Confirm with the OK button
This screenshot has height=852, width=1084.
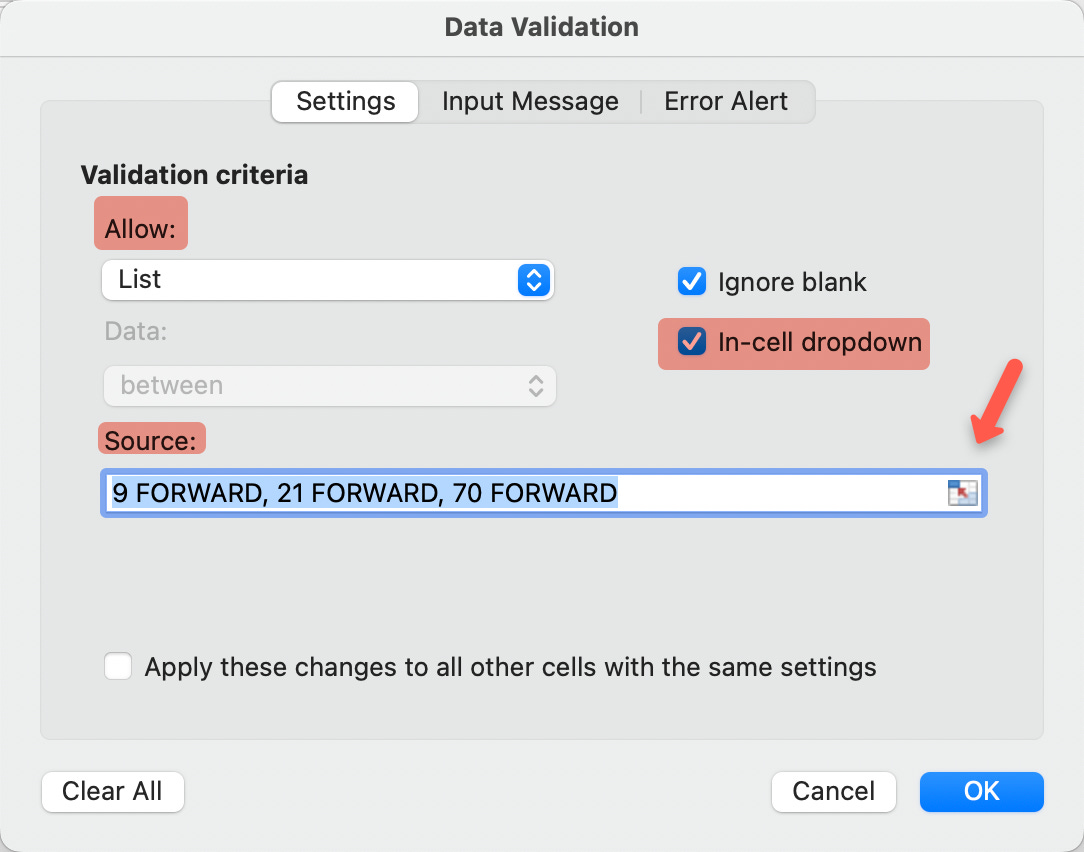point(982,791)
